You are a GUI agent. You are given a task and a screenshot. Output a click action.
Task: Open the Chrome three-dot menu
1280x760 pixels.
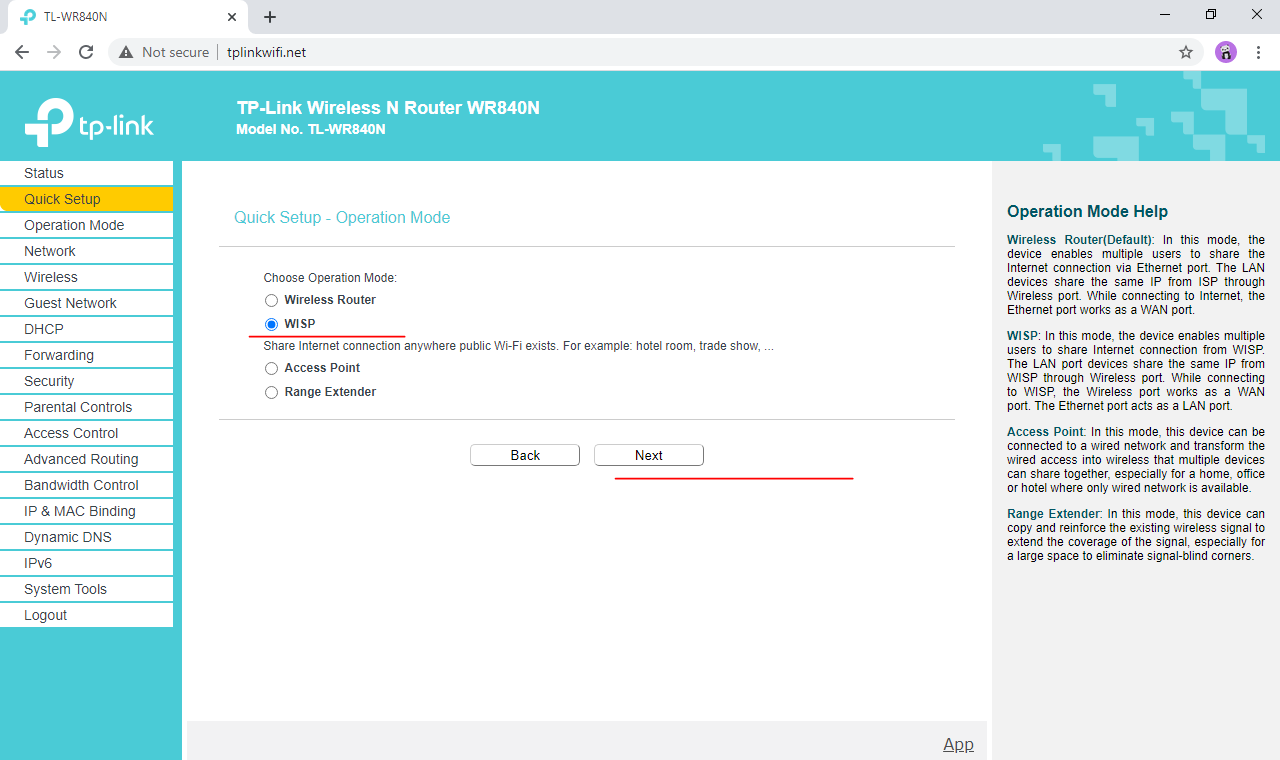click(x=1258, y=52)
